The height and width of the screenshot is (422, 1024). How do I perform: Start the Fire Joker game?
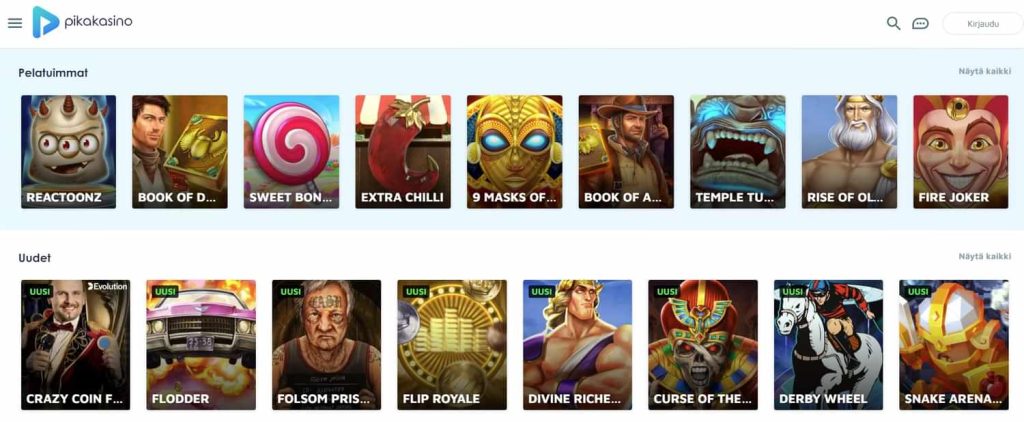pos(961,152)
